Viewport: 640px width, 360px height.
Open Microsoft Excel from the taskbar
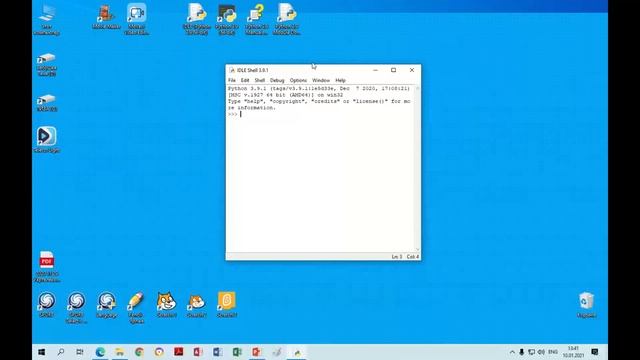237,352
